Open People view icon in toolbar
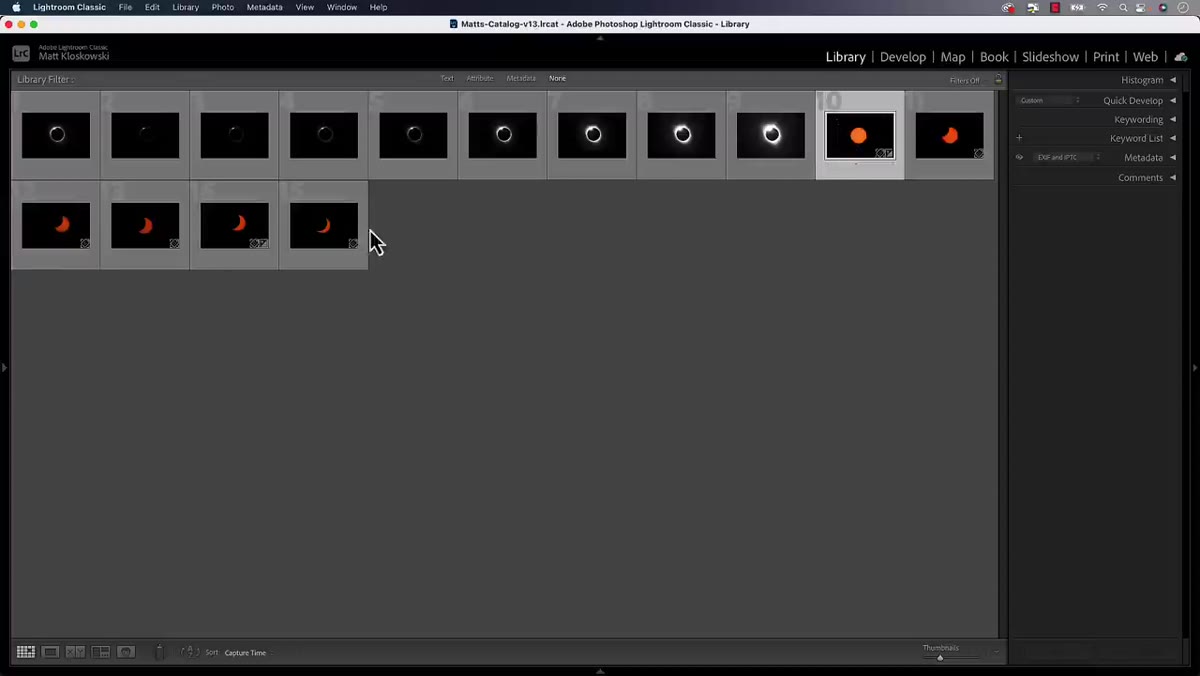The image size is (1200, 676). pyautogui.click(x=126, y=652)
